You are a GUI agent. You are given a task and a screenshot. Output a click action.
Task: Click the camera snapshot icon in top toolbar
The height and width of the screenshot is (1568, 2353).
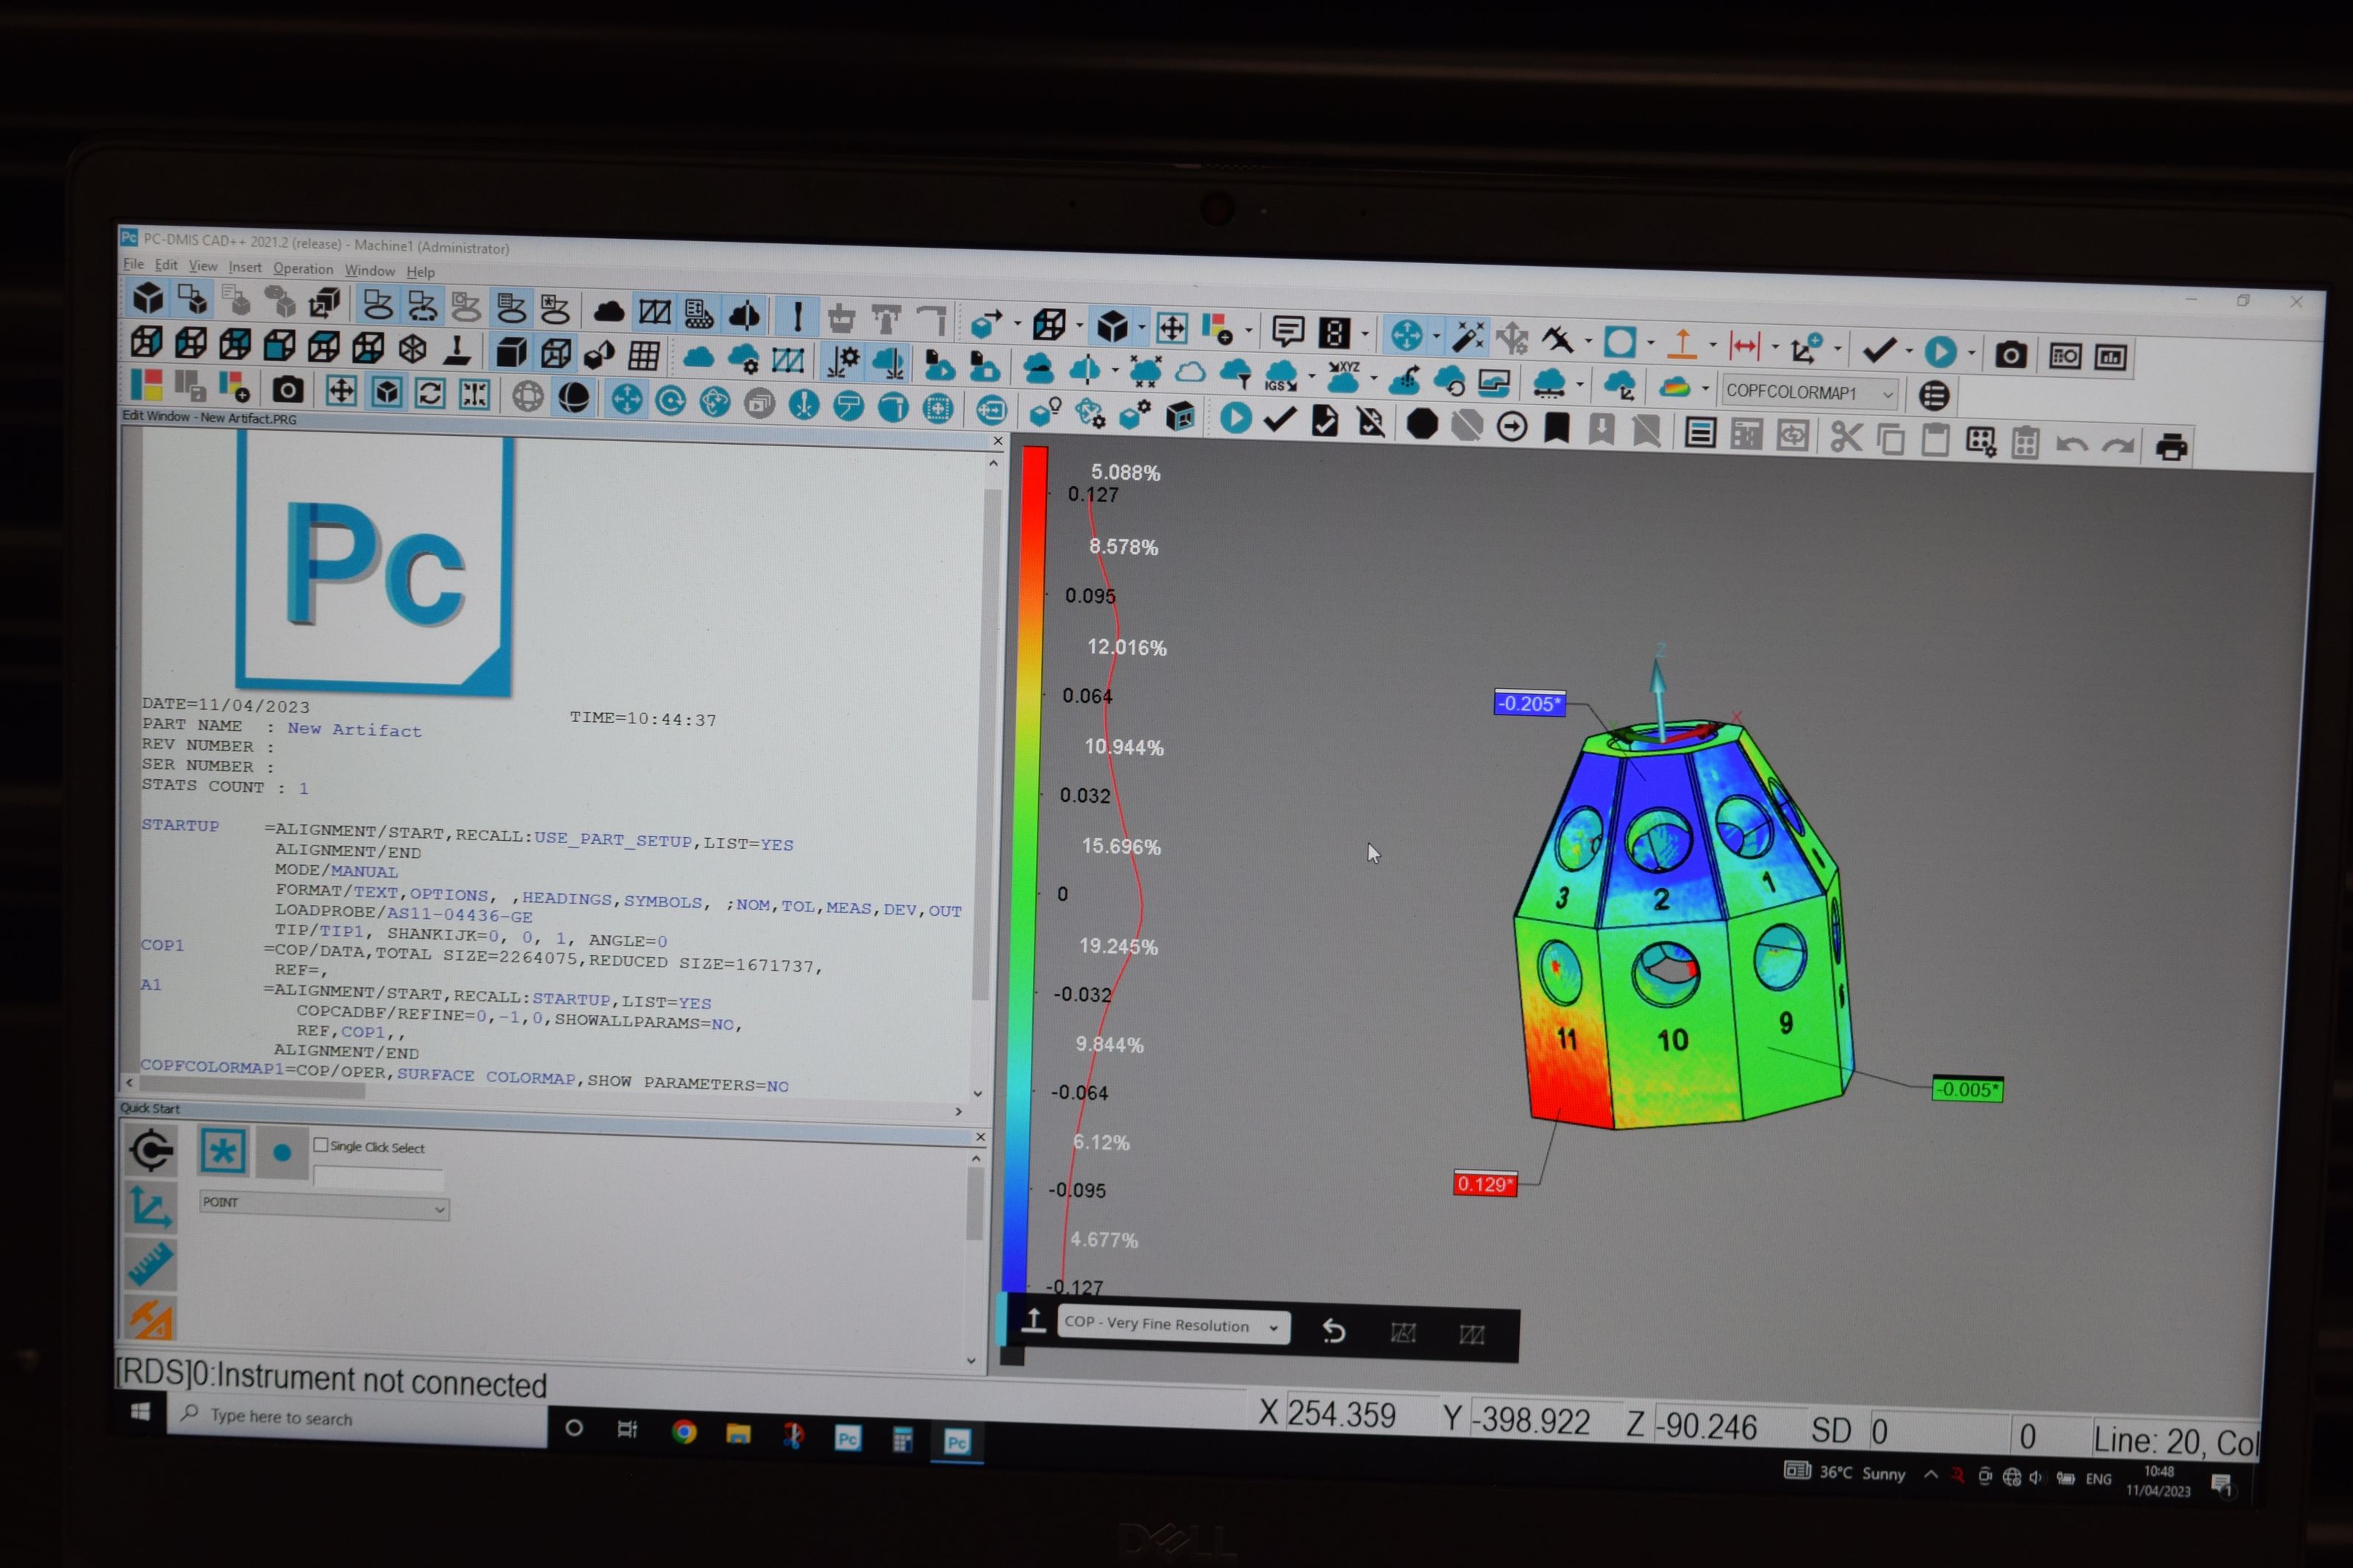pyautogui.click(x=2010, y=355)
